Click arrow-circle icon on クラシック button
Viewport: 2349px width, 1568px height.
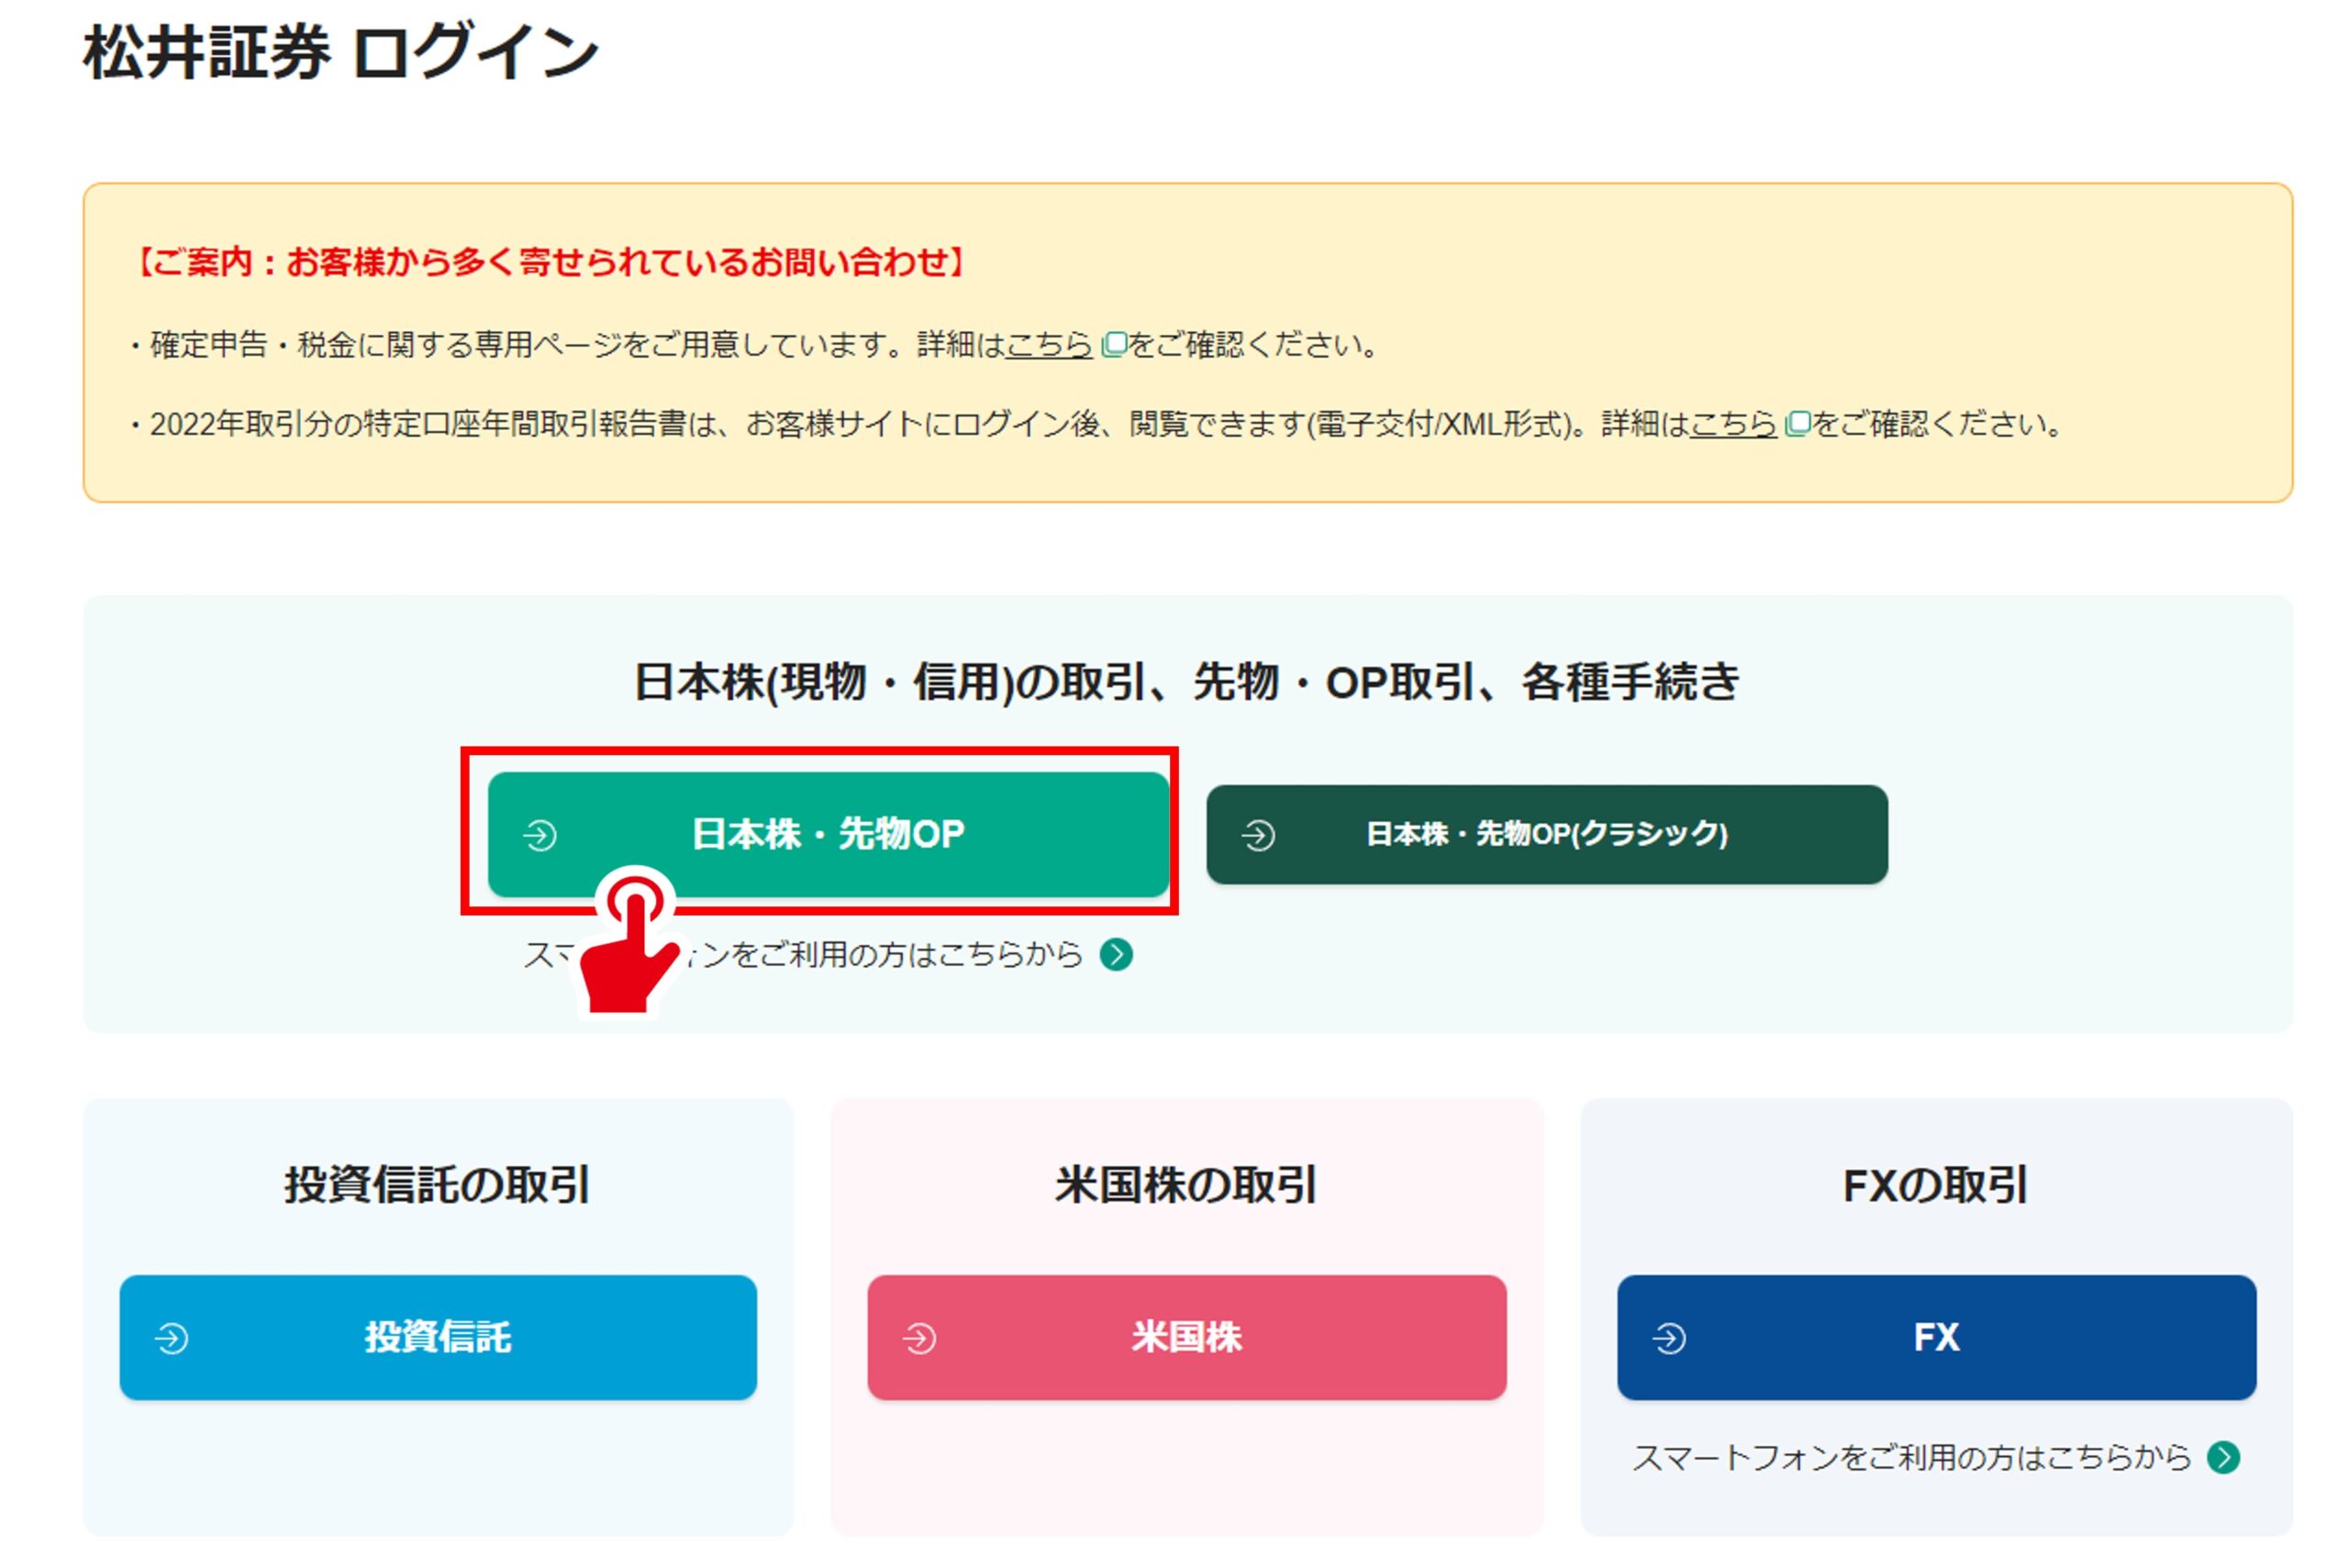click(1258, 835)
